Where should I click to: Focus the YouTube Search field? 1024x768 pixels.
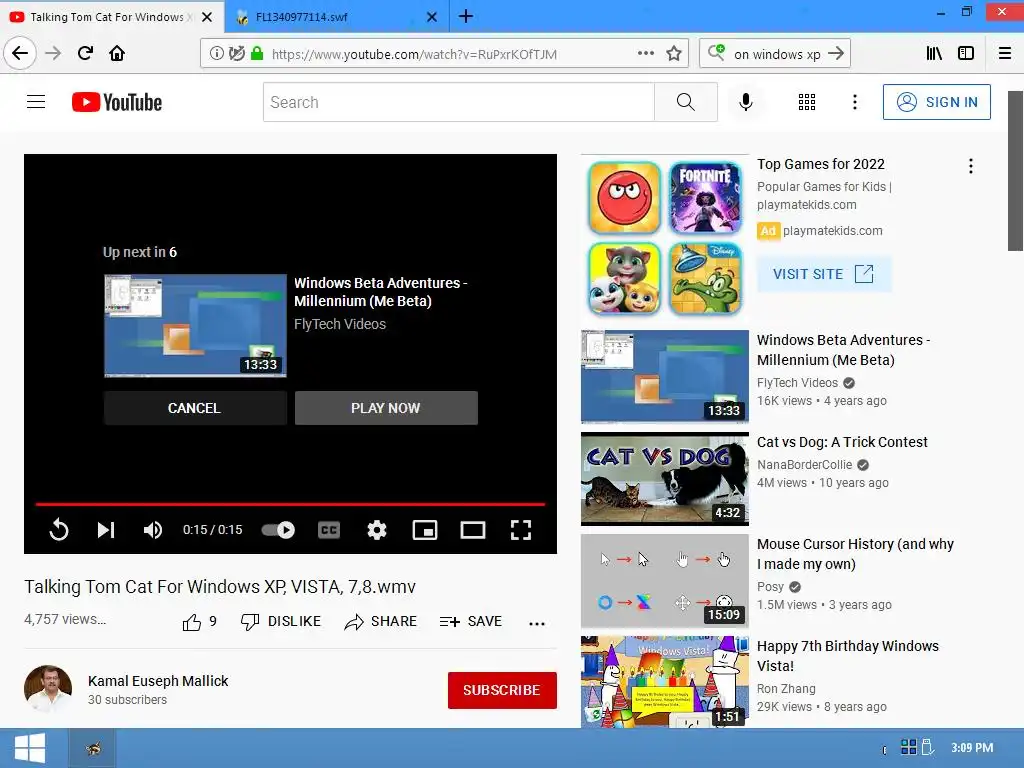pyautogui.click(x=459, y=102)
